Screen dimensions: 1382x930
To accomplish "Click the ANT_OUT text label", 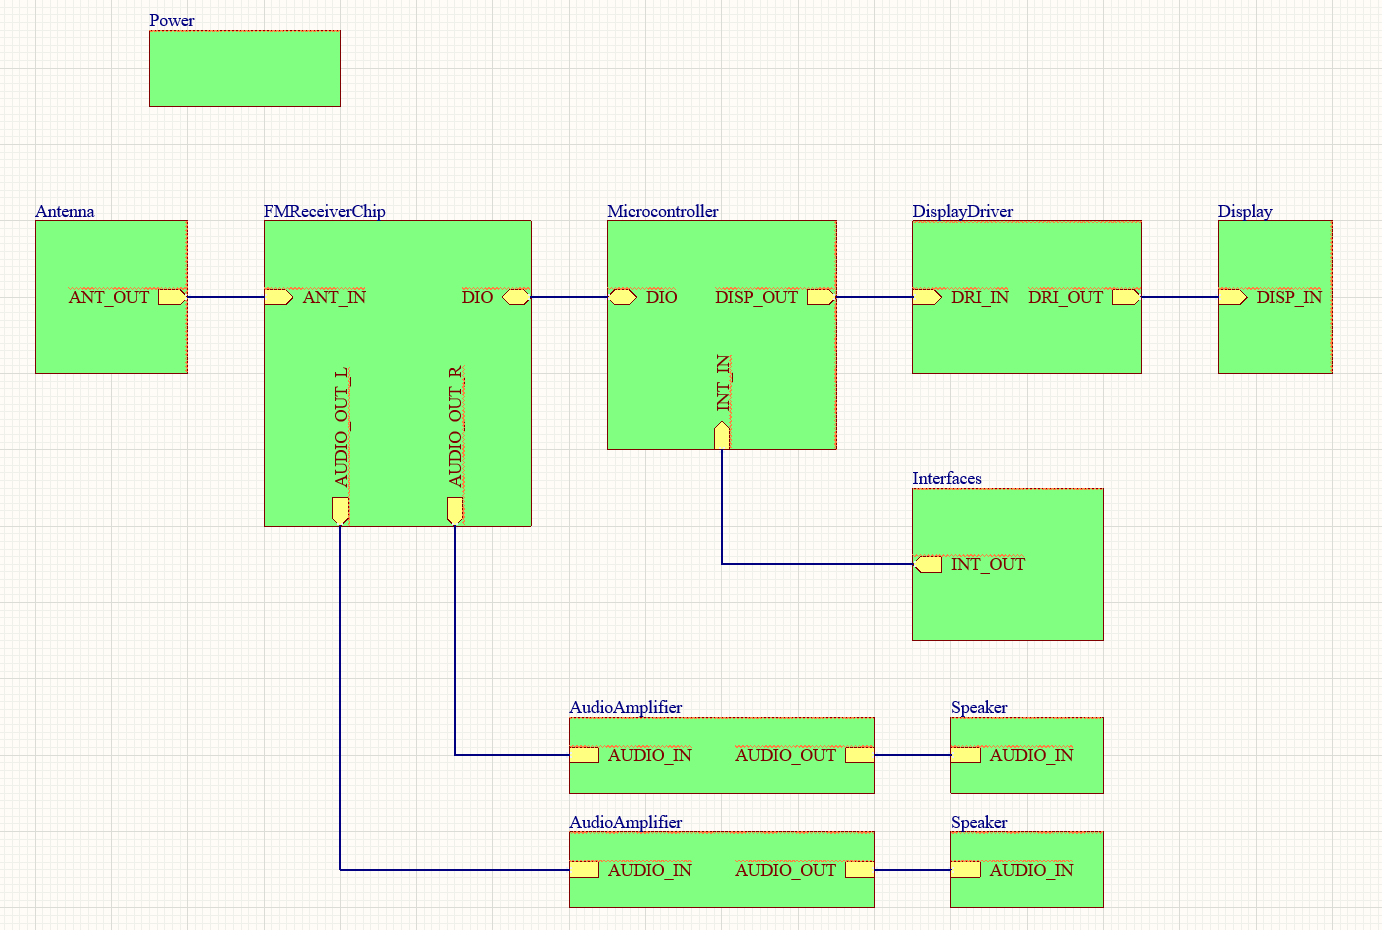I will (x=109, y=297).
